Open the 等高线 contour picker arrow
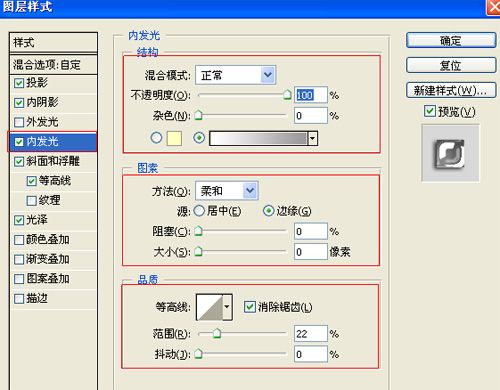Viewport: 500px width, 390px height. 227,307
